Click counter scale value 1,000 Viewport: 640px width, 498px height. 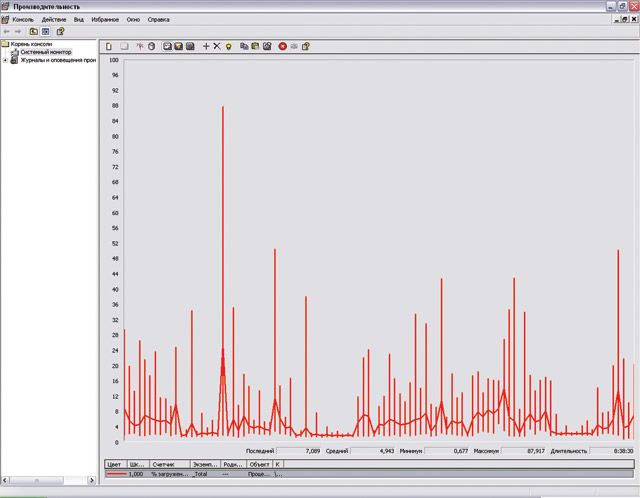click(x=136, y=474)
